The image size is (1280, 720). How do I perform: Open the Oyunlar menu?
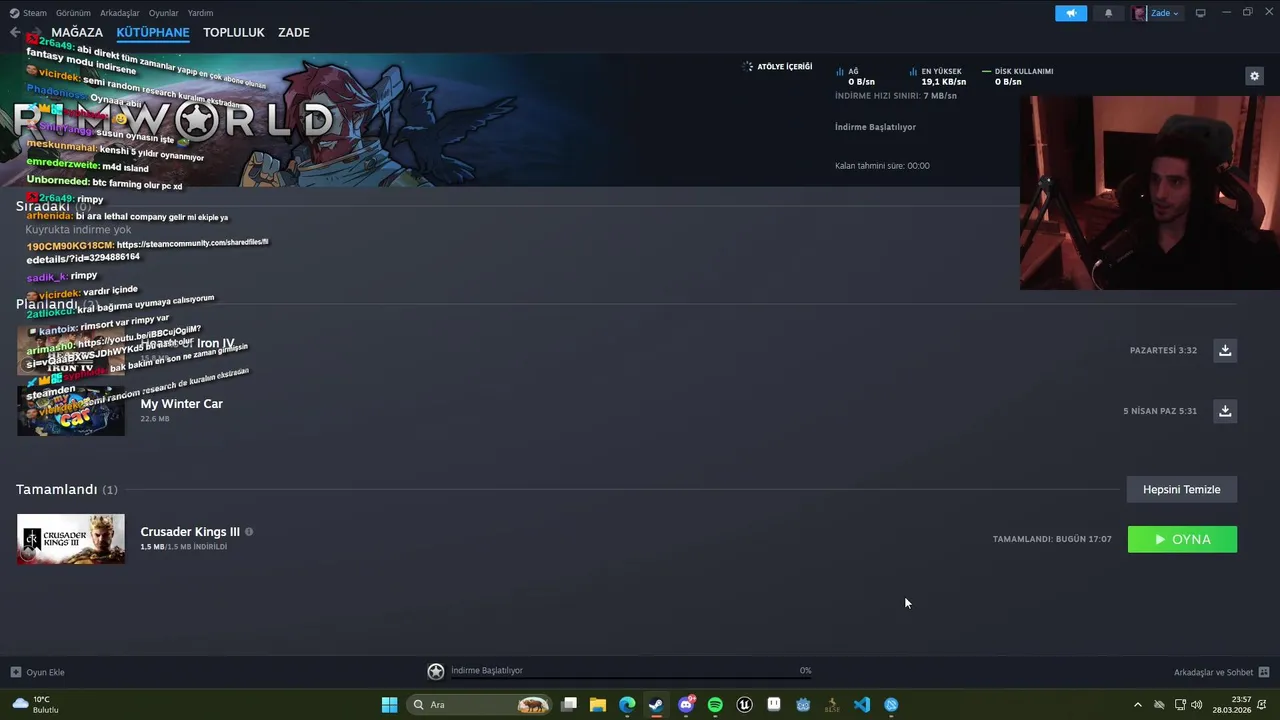(x=164, y=13)
